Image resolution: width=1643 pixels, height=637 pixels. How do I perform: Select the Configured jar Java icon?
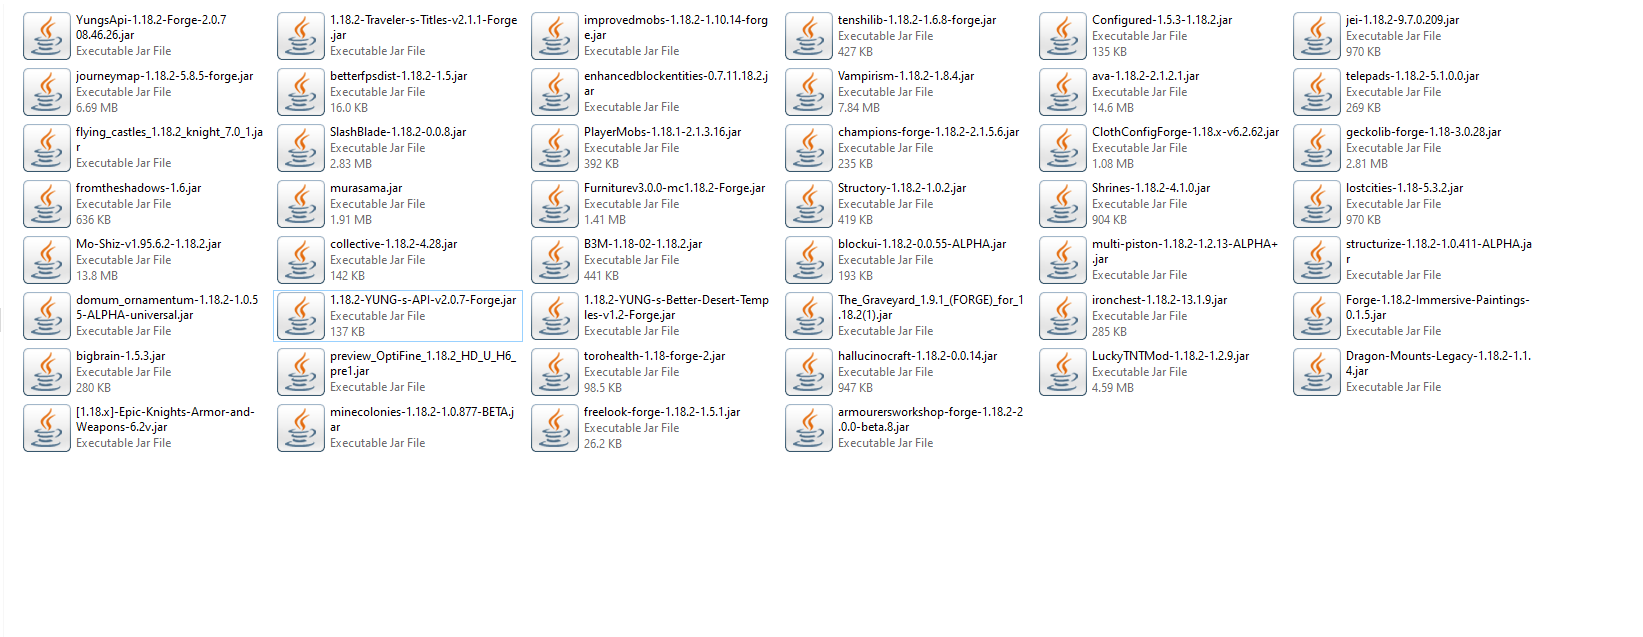coord(1062,36)
